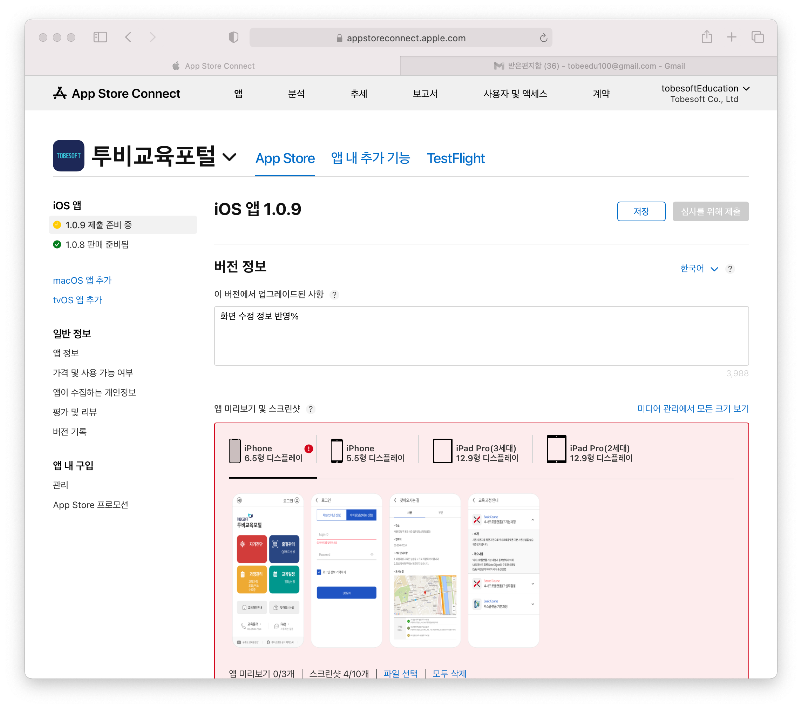Open help icon for screenshots label
This screenshot has width=802, height=709.
(x=310, y=409)
